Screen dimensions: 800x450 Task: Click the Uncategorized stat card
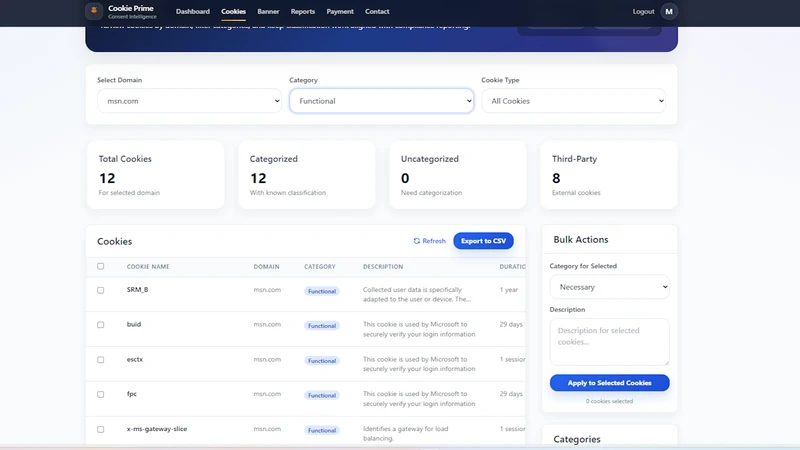(x=458, y=175)
